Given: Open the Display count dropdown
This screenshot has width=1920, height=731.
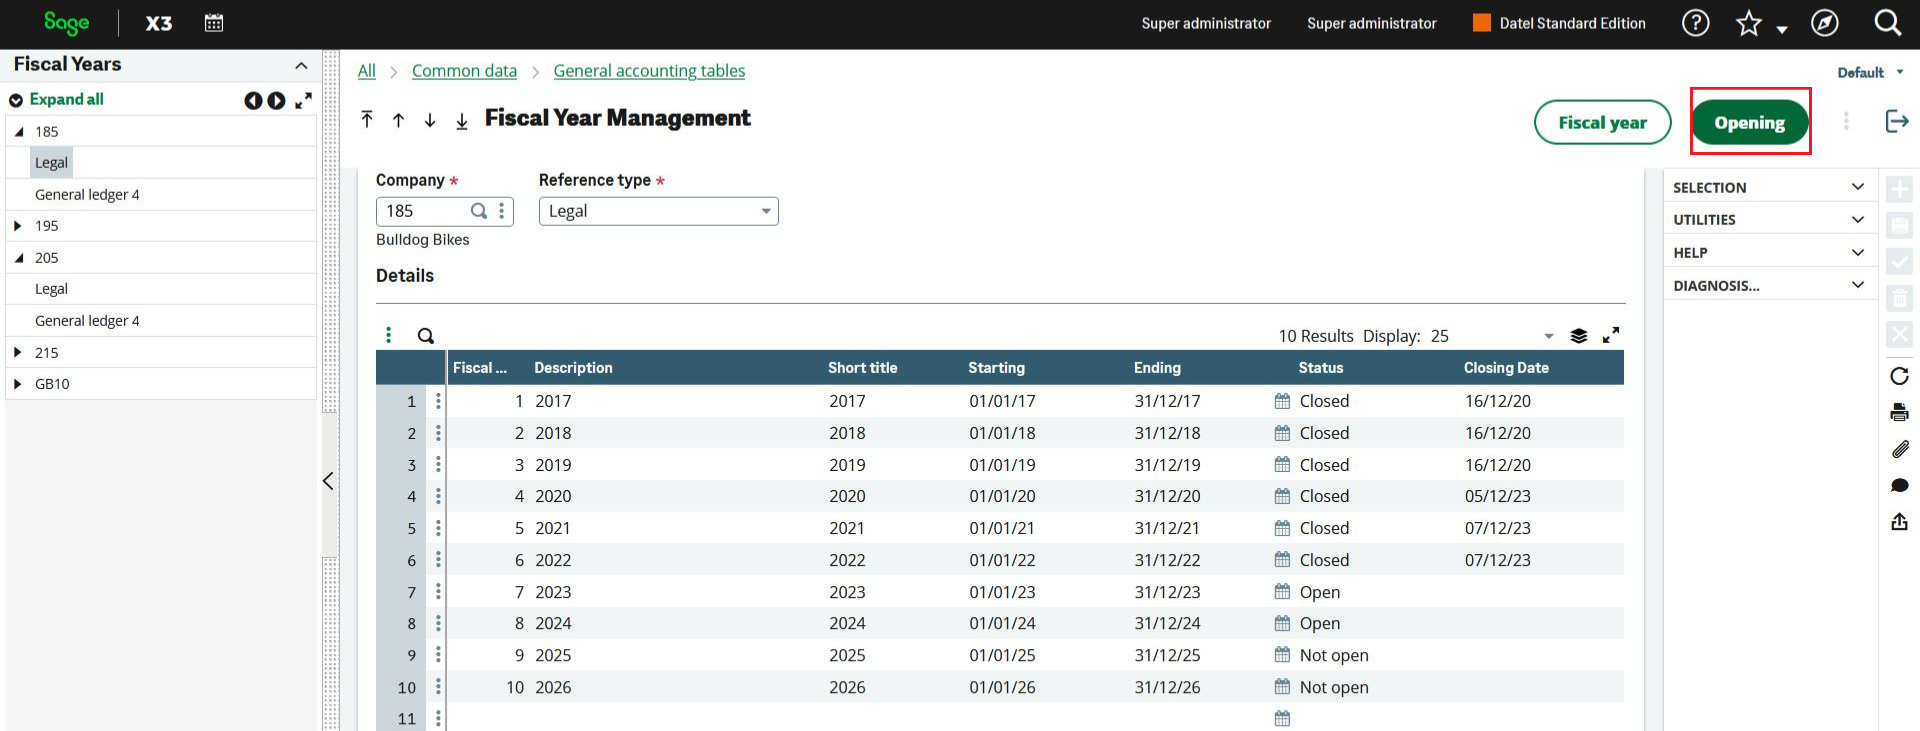Looking at the screenshot, I should coord(1549,336).
